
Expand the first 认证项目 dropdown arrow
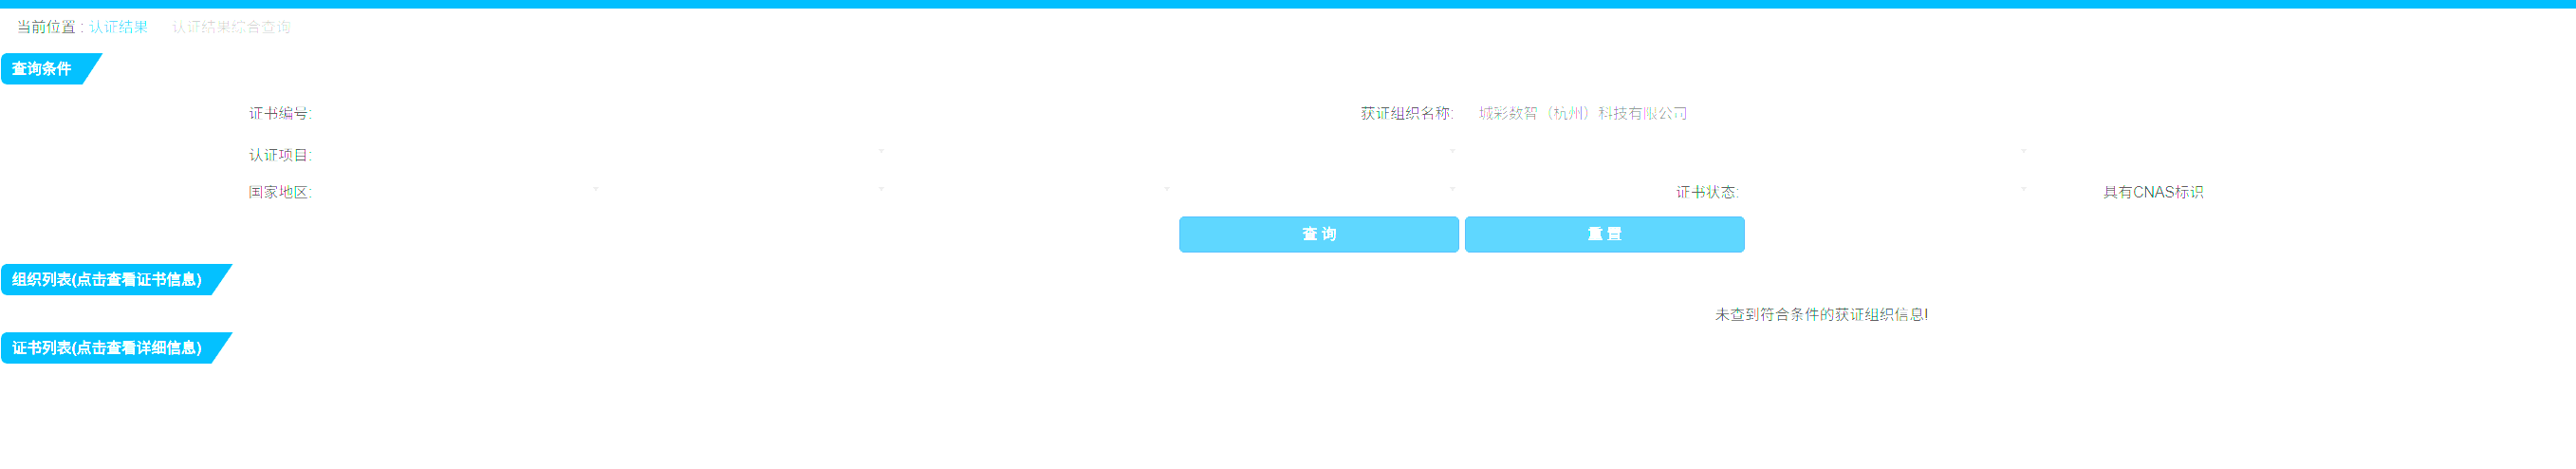click(x=881, y=152)
